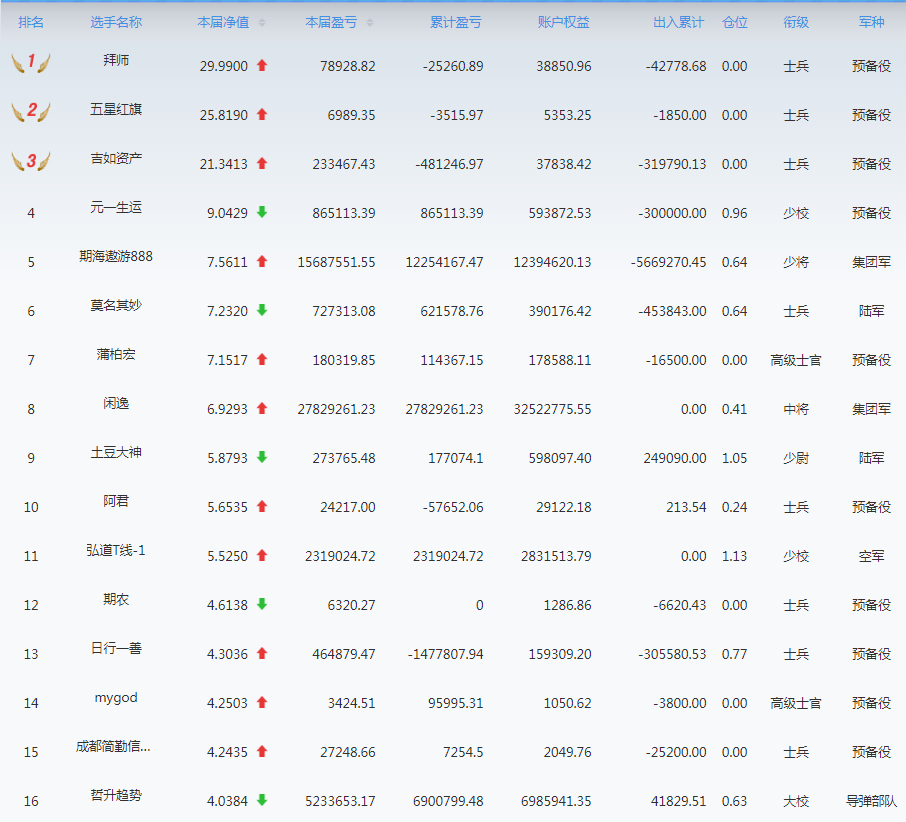Click red up arrow in 弘道T线-1 row
This screenshot has height=822, width=906.
tap(262, 555)
